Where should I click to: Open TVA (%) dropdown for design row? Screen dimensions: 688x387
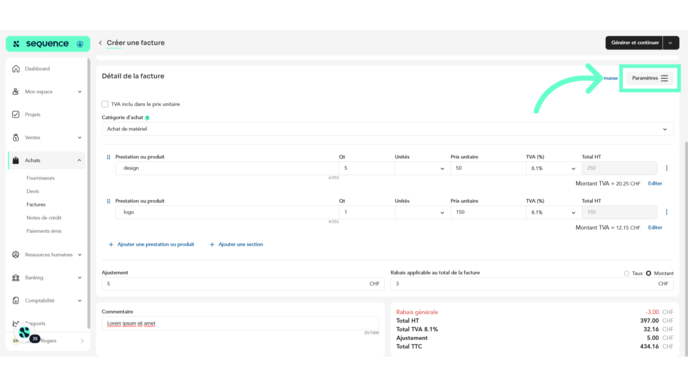pyautogui.click(x=553, y=168)
